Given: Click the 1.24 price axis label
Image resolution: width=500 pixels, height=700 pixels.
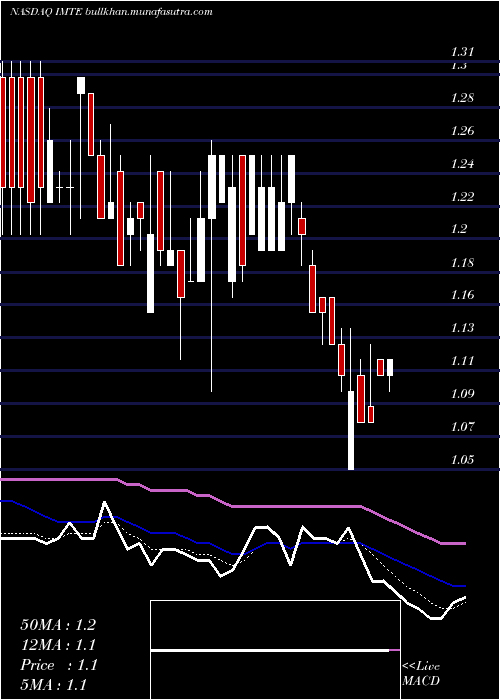Looking at the screenshot, I should point(462,163).
